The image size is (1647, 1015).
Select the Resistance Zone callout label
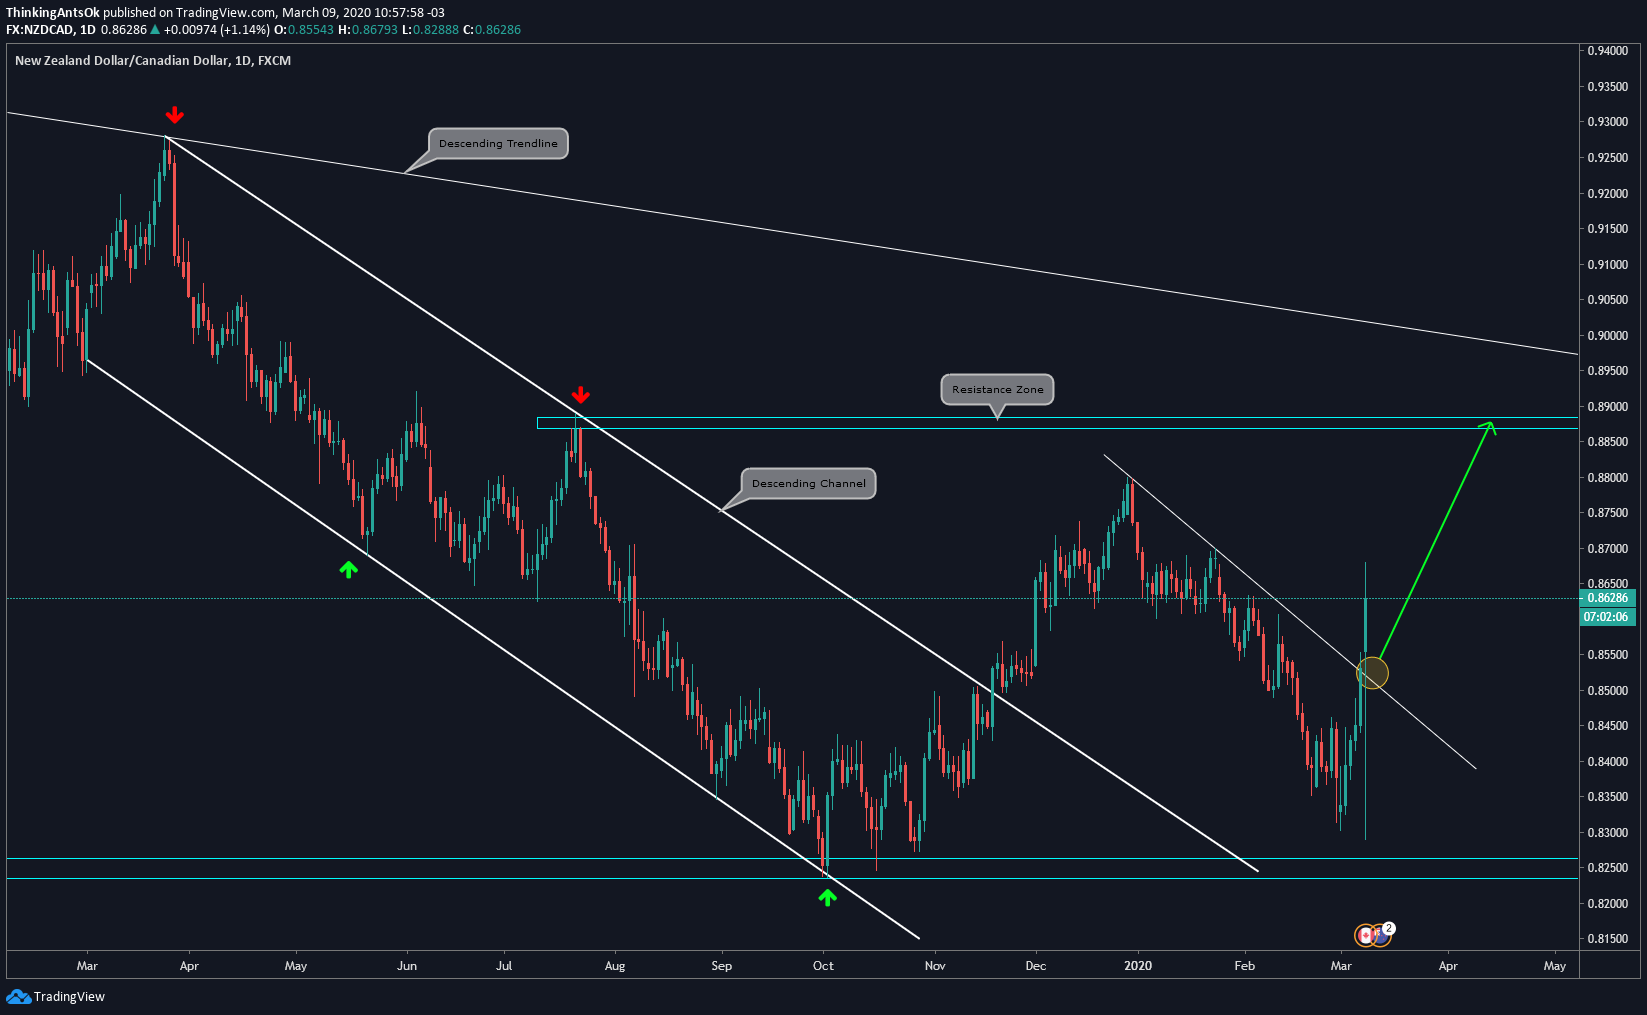coord(997,389)
